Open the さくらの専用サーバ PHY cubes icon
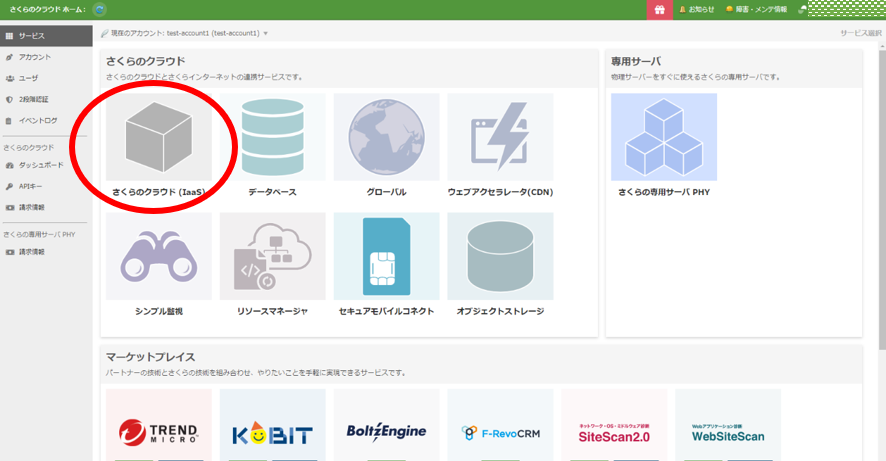The image size is (886, 461). pos(664,137)
